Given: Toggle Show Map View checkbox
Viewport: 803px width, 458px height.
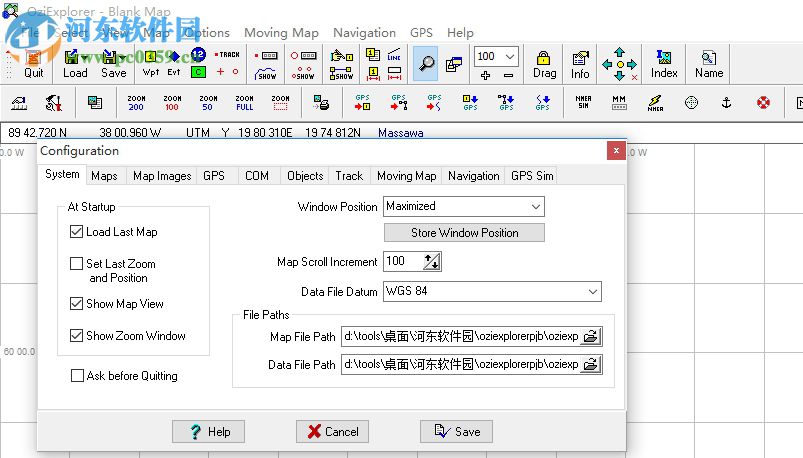Looking at the screenshot, I should (76, 303).
